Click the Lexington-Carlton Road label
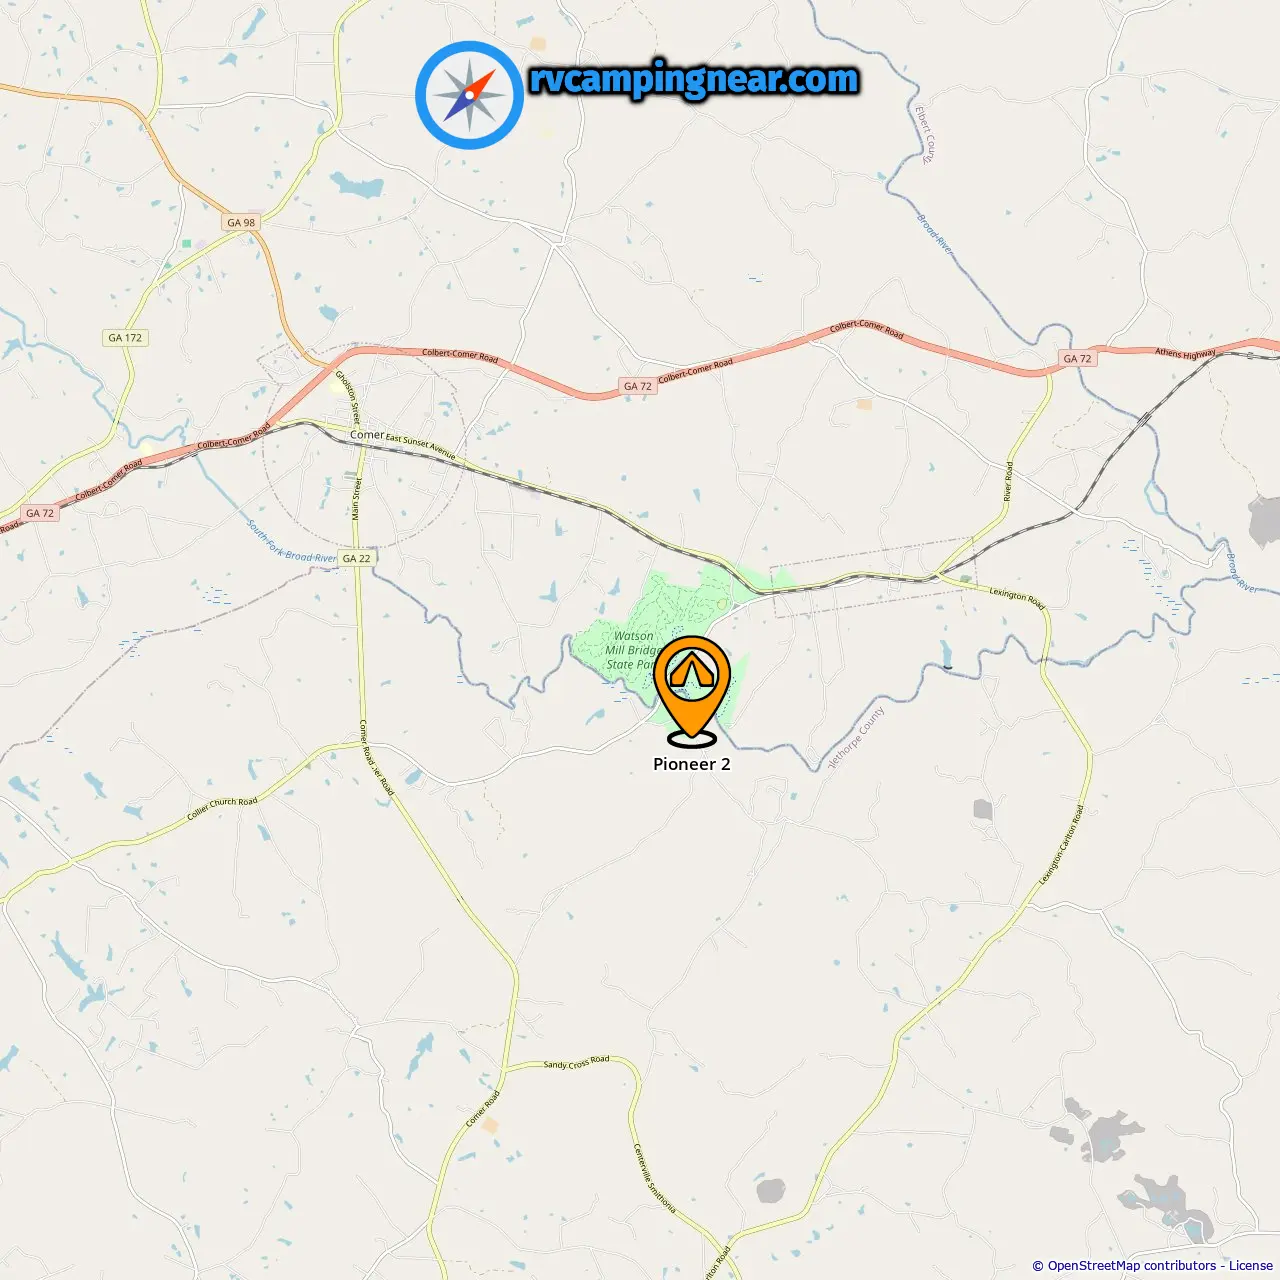Viewport: 1280px width, 1280px height. click(1061, 844)
